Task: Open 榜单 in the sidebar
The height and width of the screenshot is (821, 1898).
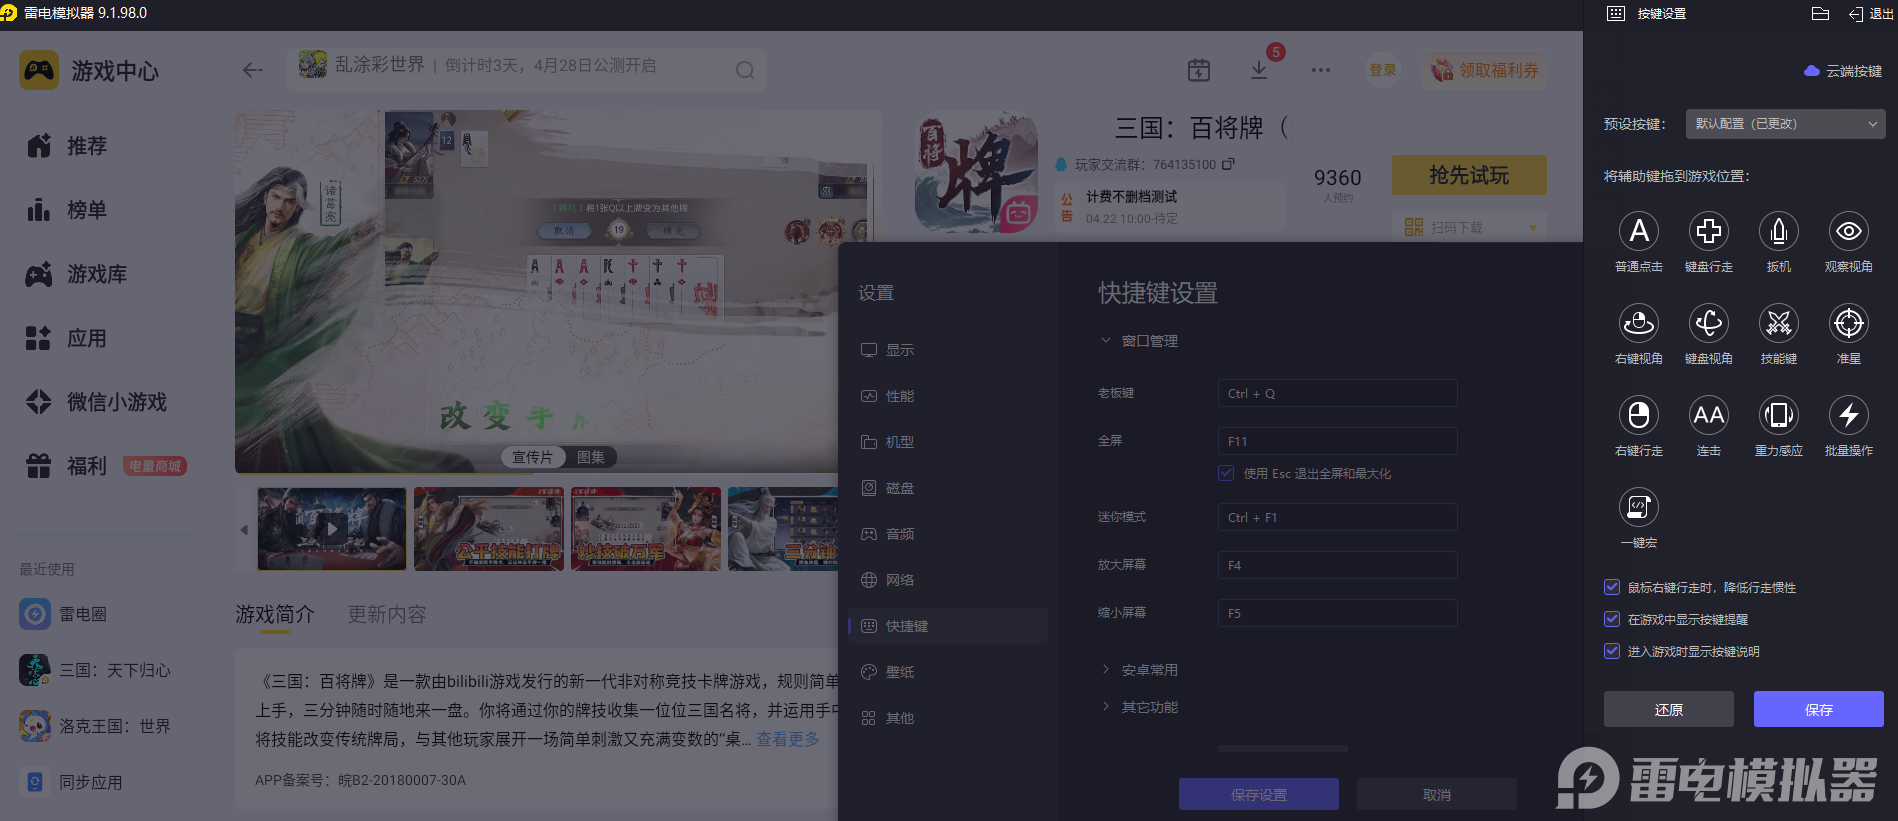Action: pyautogui.click(x=66, y=210)
